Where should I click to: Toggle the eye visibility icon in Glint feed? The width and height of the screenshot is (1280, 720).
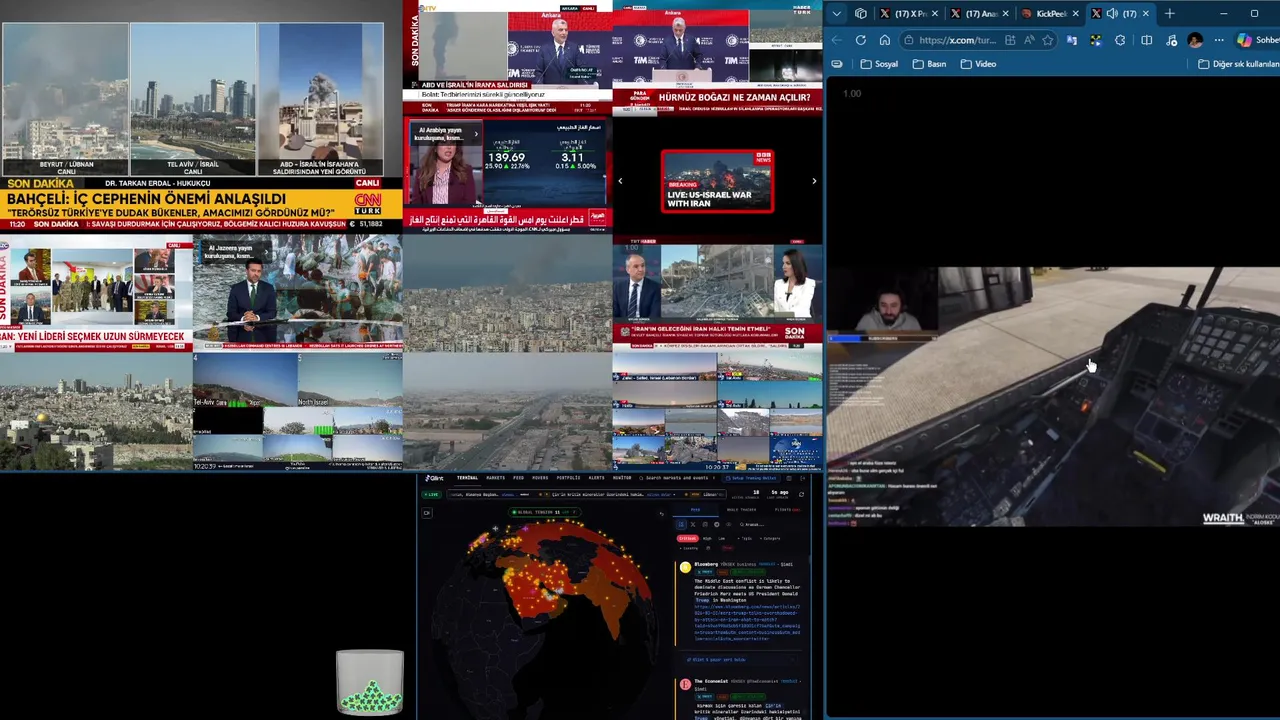pos(728,524)
